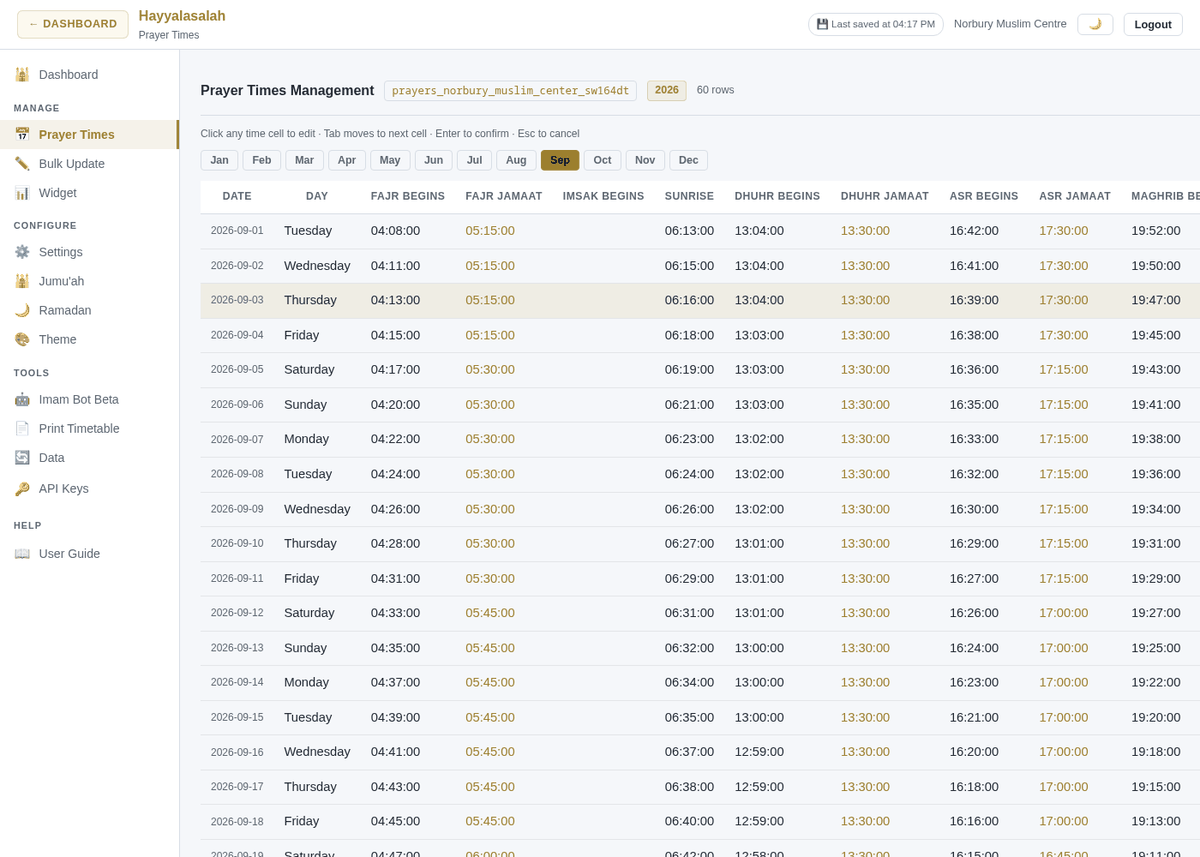This screenshot has height=857, width=1200.
Task: Click the date cell 2026-09-18
Action: [237, 822]
